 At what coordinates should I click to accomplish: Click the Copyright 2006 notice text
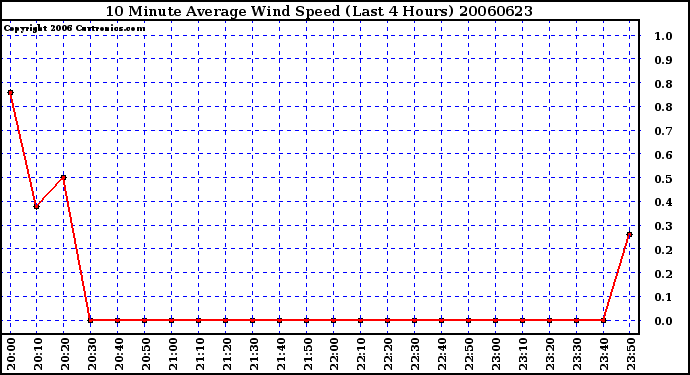tap(74, 29)
